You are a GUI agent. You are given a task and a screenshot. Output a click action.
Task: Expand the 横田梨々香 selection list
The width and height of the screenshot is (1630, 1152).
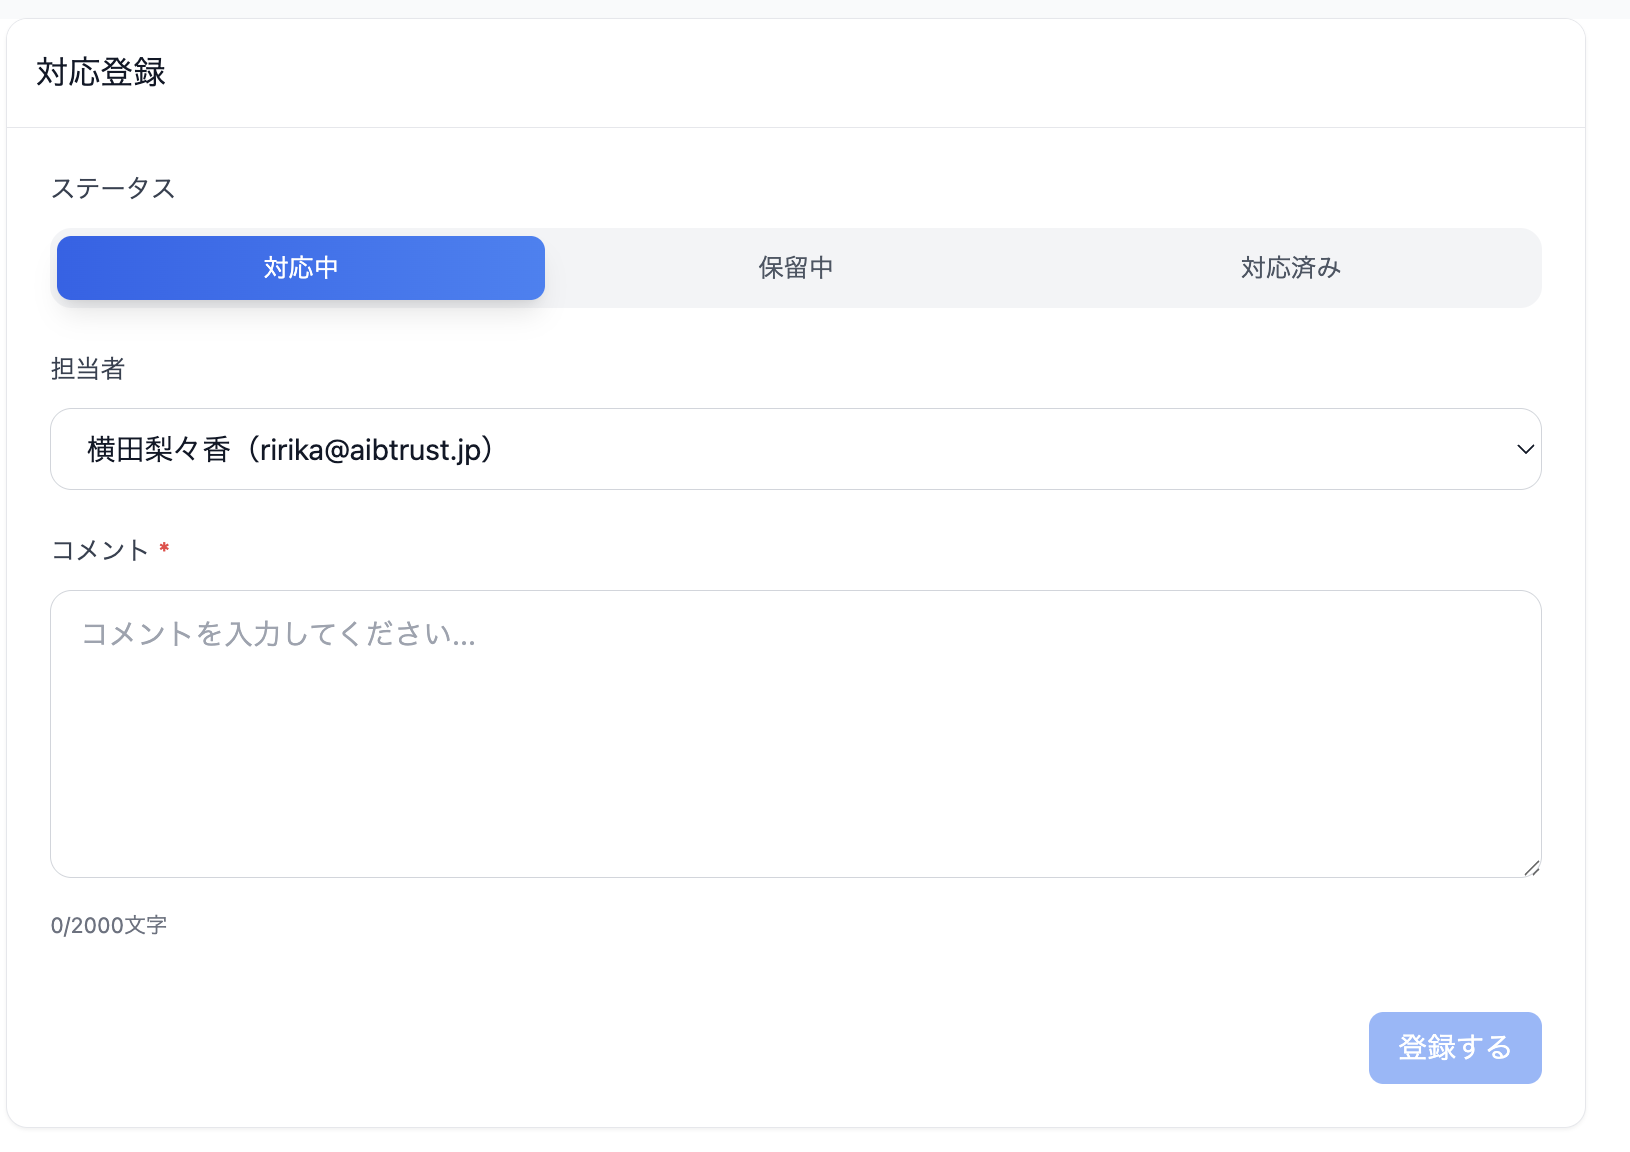pyautogui.click(x=795, y=449)
